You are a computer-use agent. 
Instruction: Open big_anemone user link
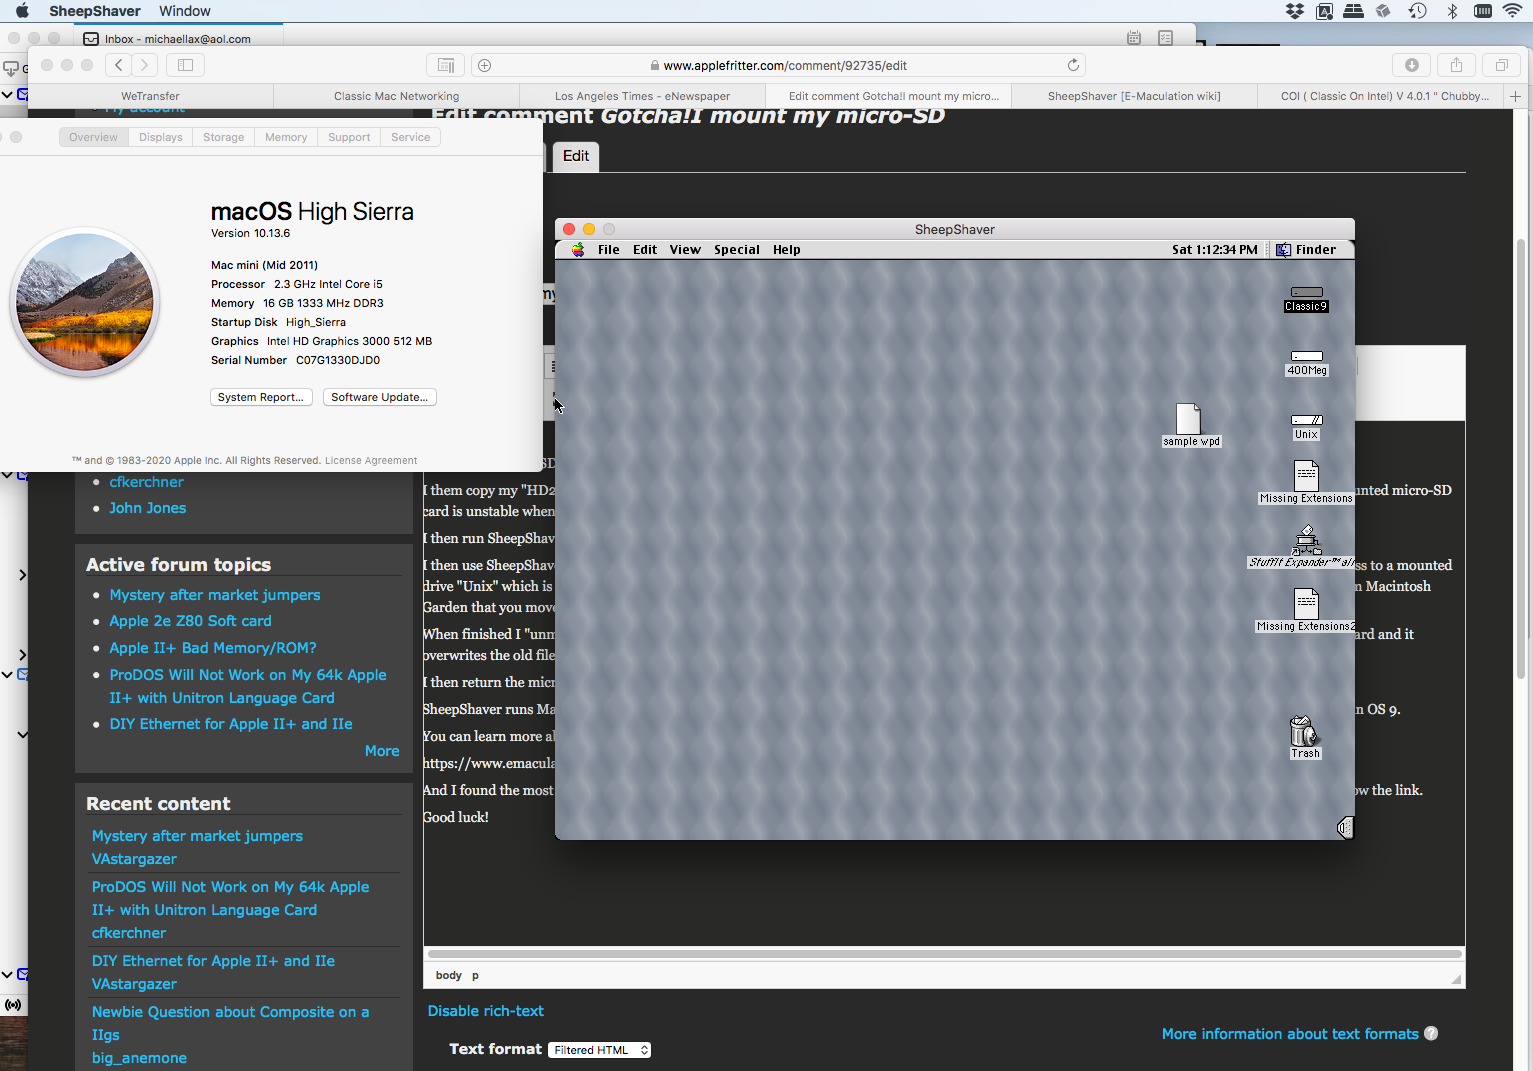(139, 1058)
